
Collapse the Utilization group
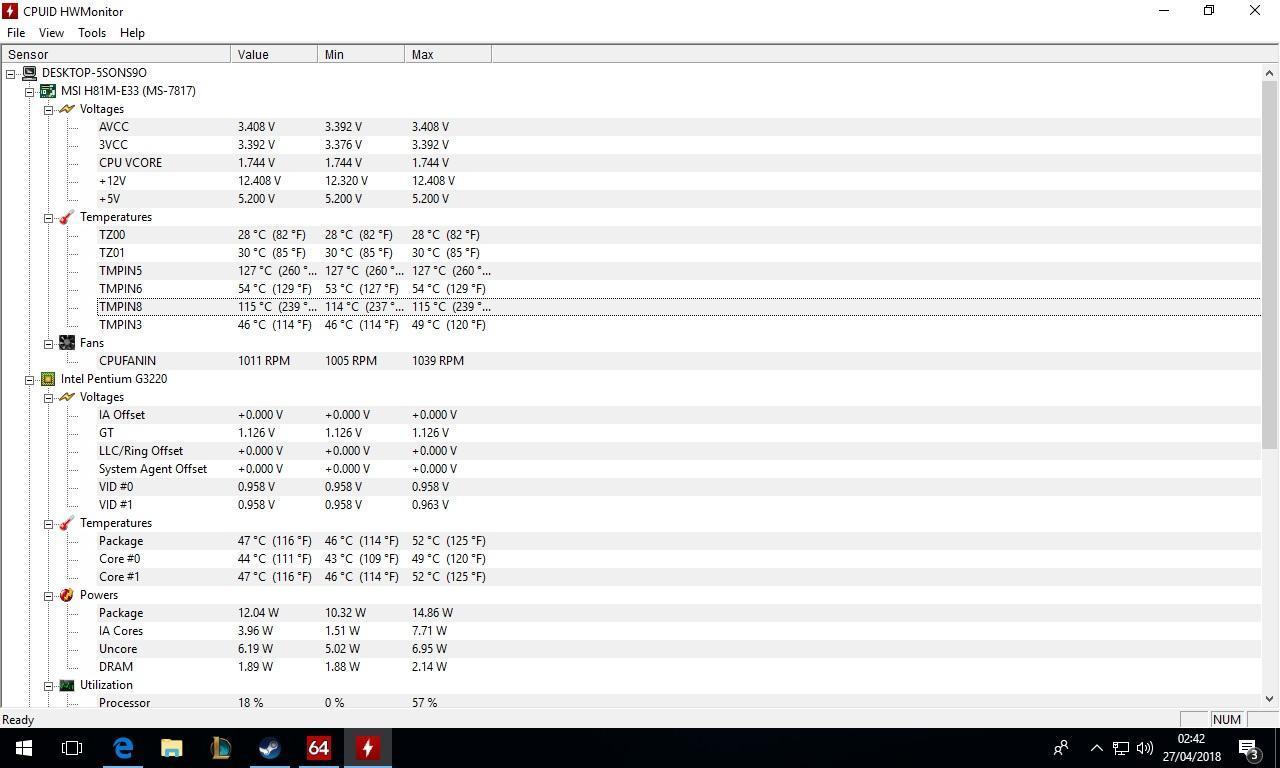(48, 685)
